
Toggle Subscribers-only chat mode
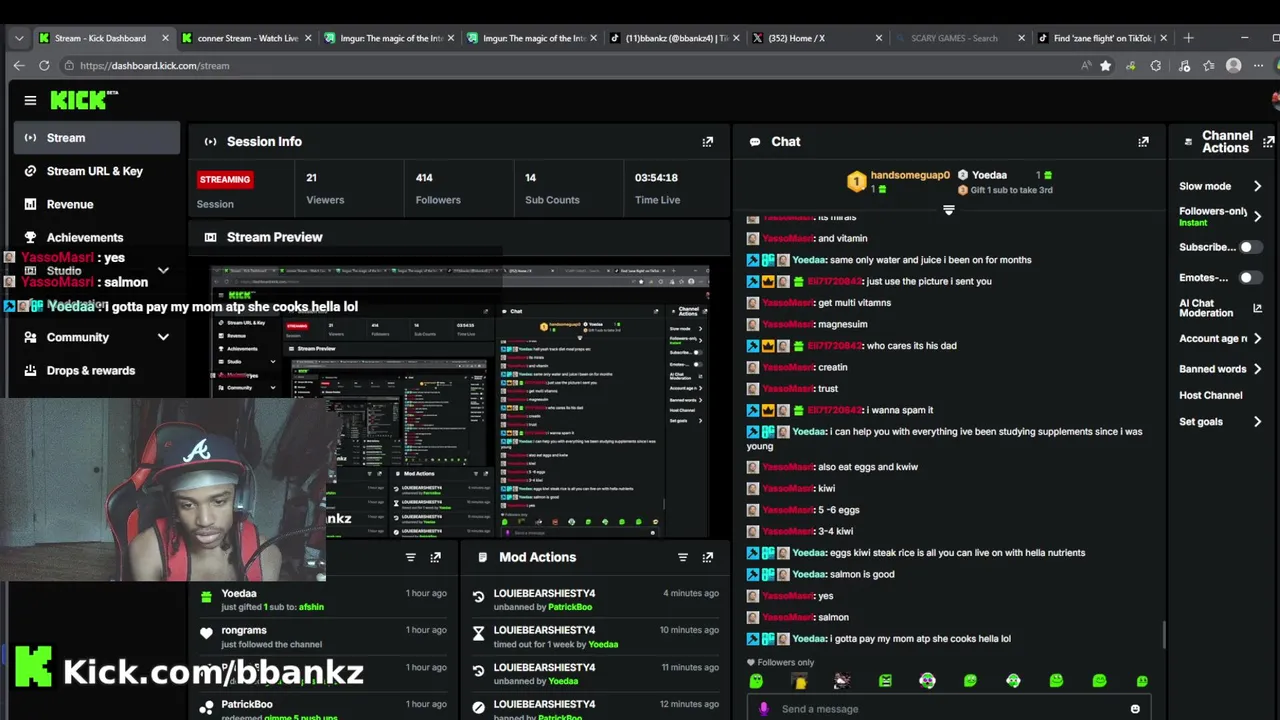pos(1250,247)
